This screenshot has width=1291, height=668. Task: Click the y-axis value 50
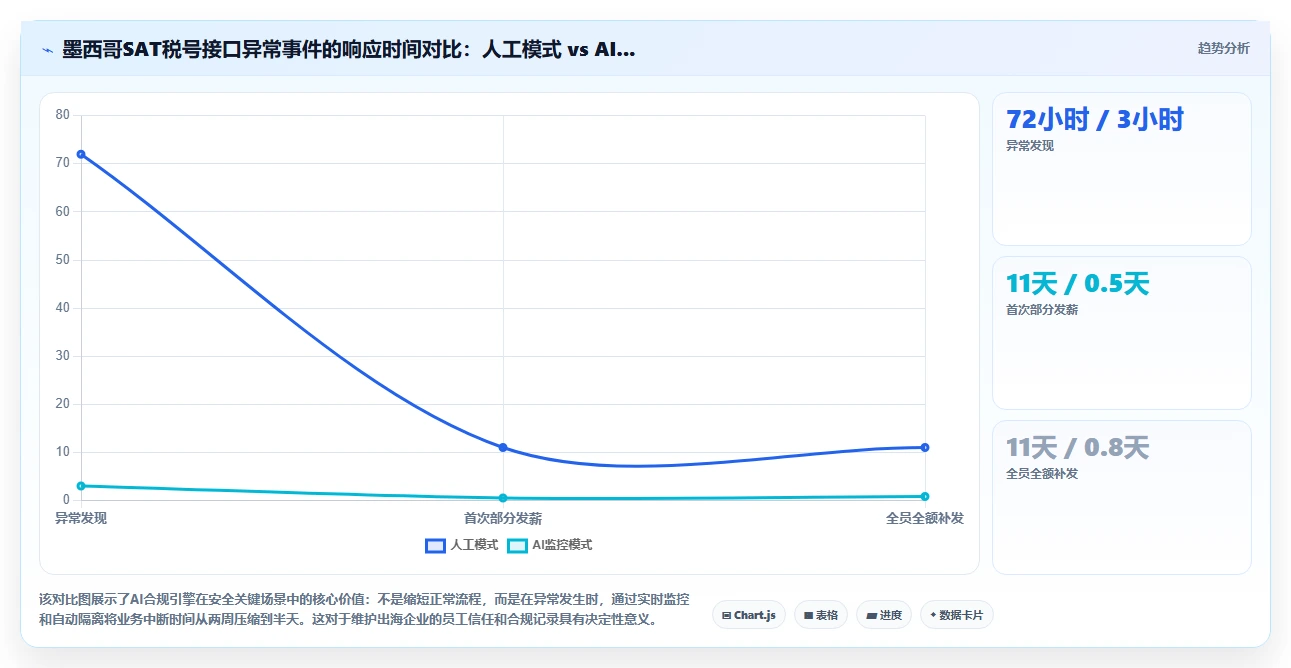click(x=63, y=260)
